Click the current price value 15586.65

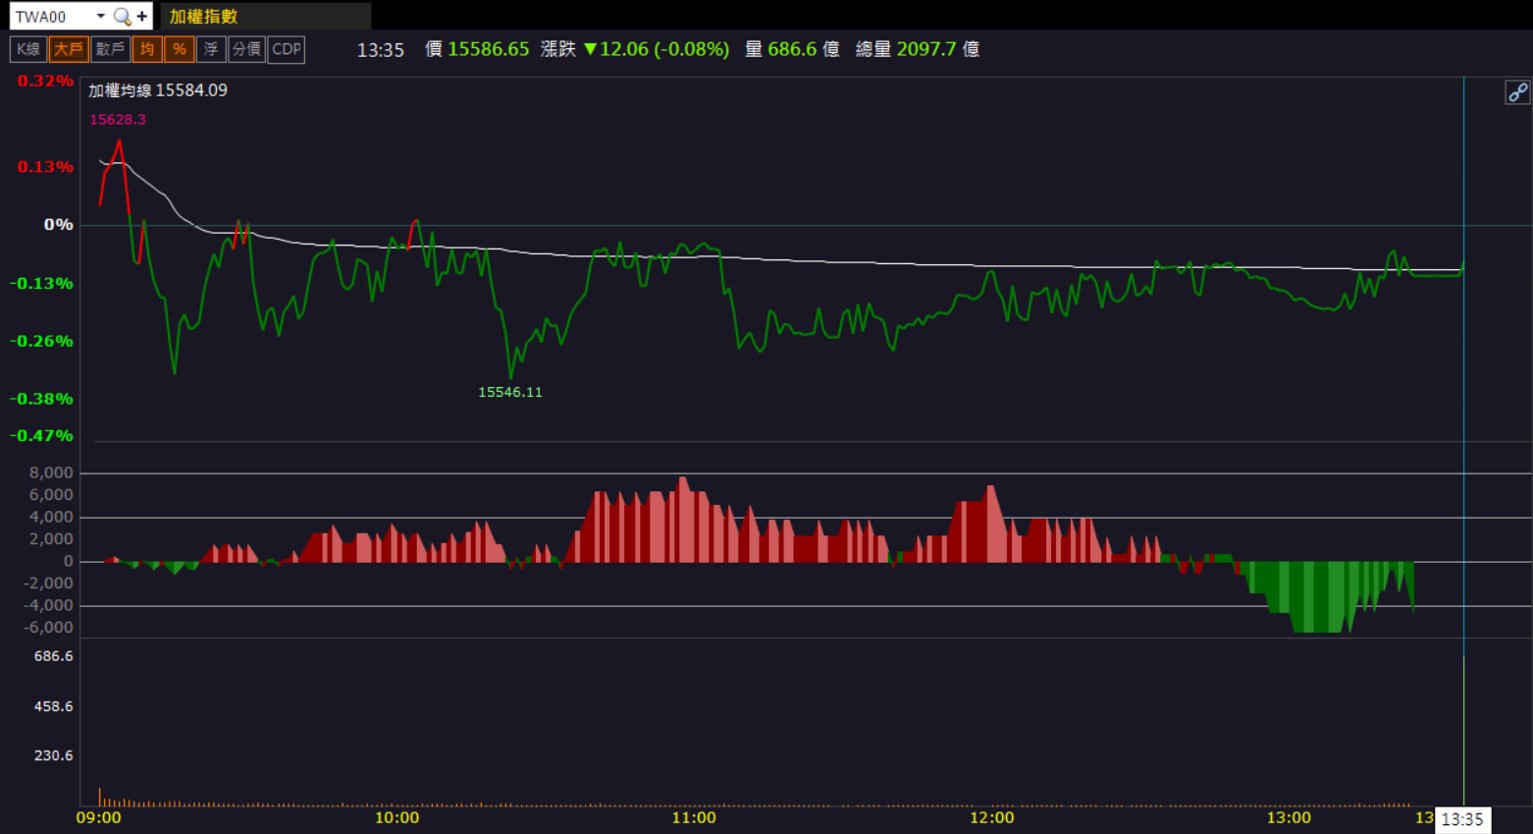pos(488,49)
